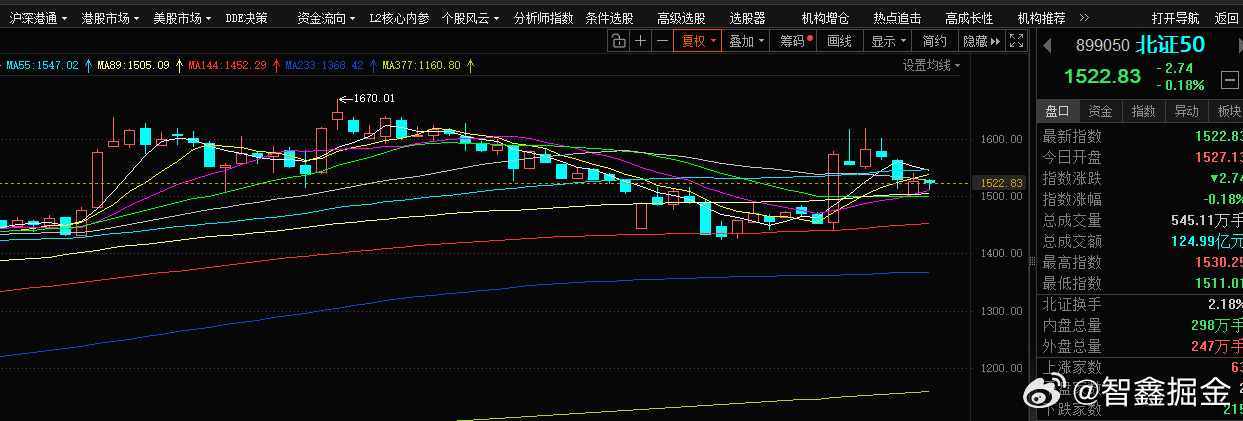The height and width of the screenshot is (421, 1243).
Task: Open 热点追击 menu item
Action: pos(897,18)
